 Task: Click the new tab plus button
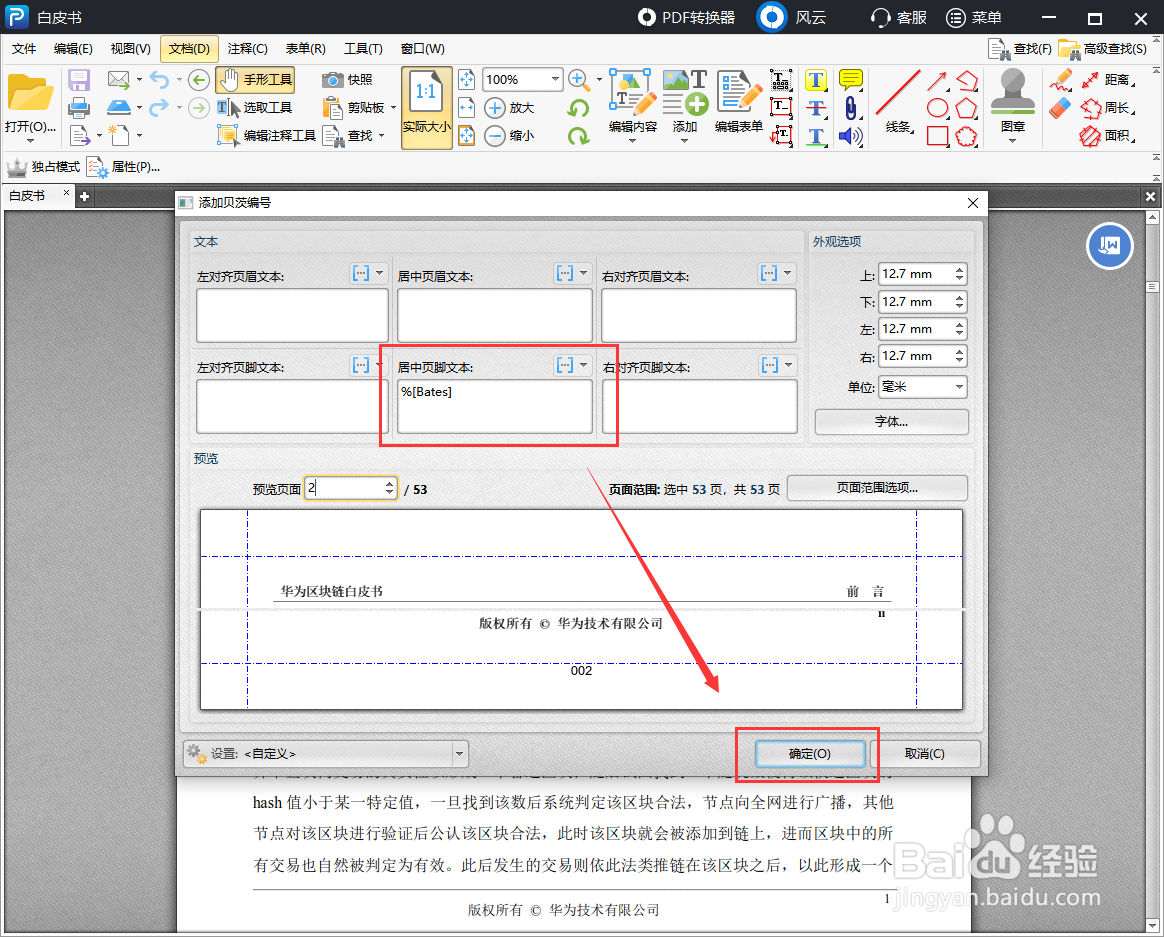[84, 196]
